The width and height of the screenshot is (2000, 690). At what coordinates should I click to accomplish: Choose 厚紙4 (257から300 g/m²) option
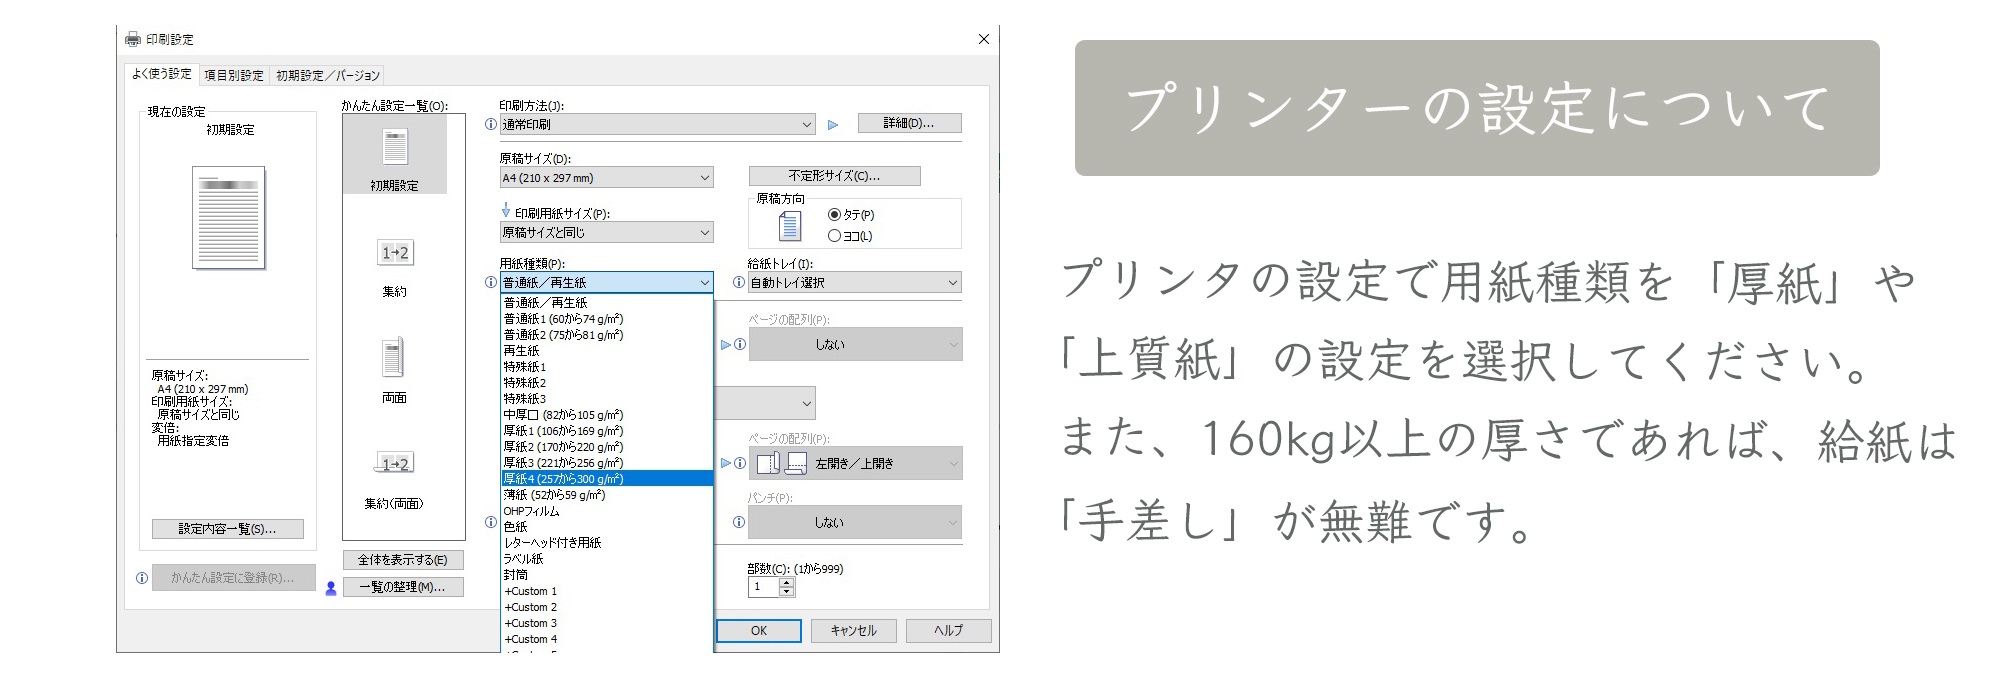click(x=607, y=479)
